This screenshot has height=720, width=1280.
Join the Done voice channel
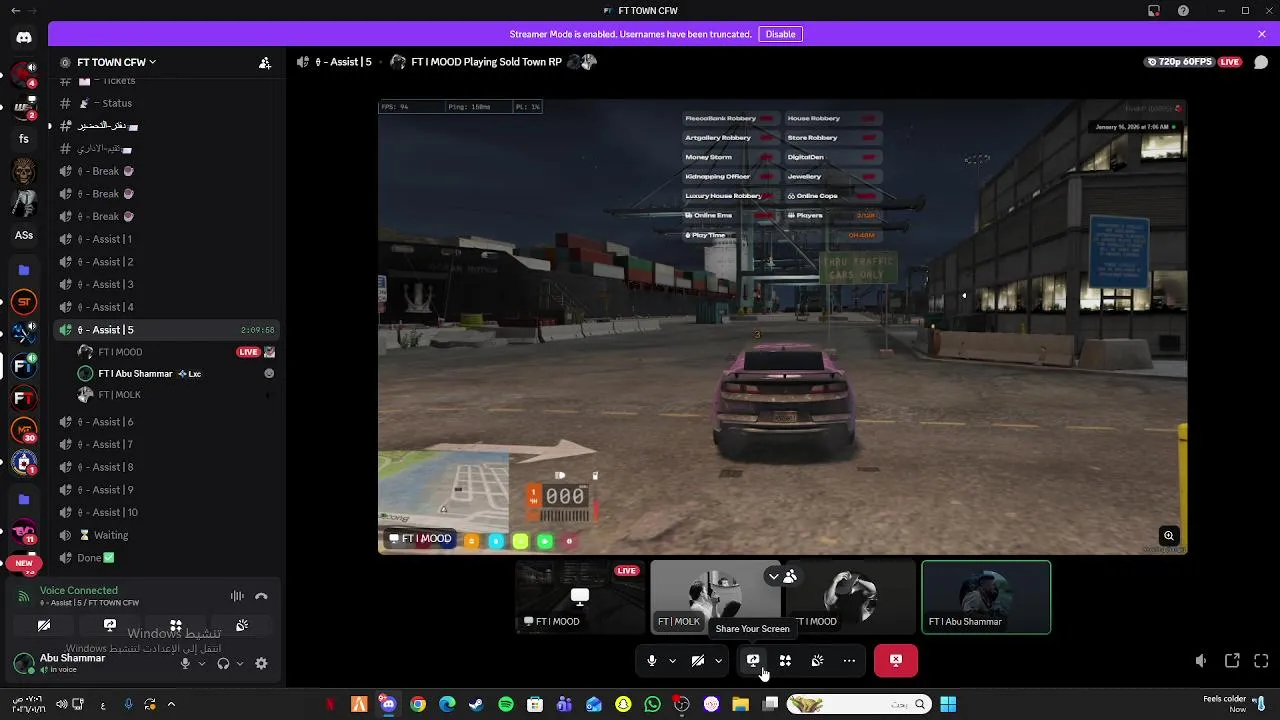(x=167, y=558)
